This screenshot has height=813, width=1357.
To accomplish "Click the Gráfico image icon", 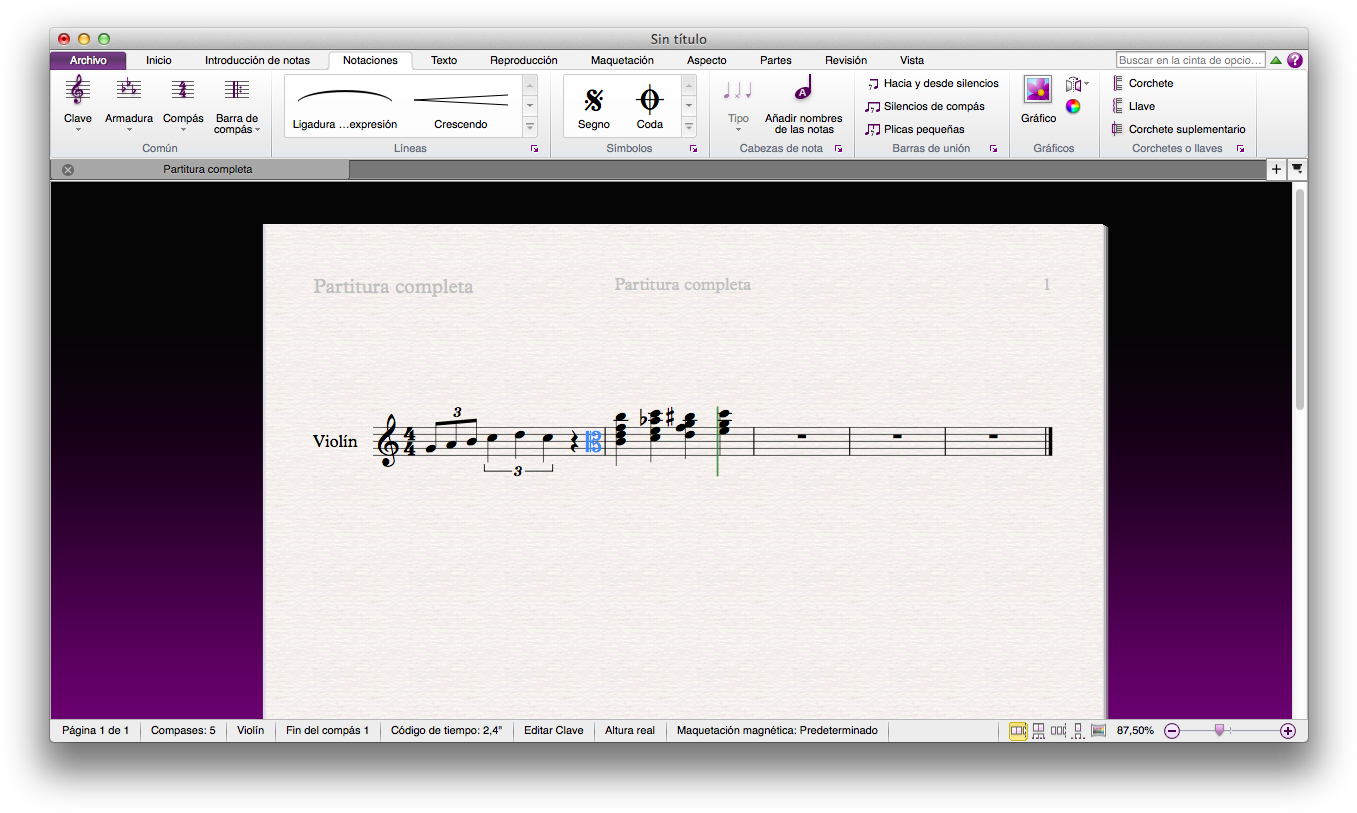I will [1038, 91].
